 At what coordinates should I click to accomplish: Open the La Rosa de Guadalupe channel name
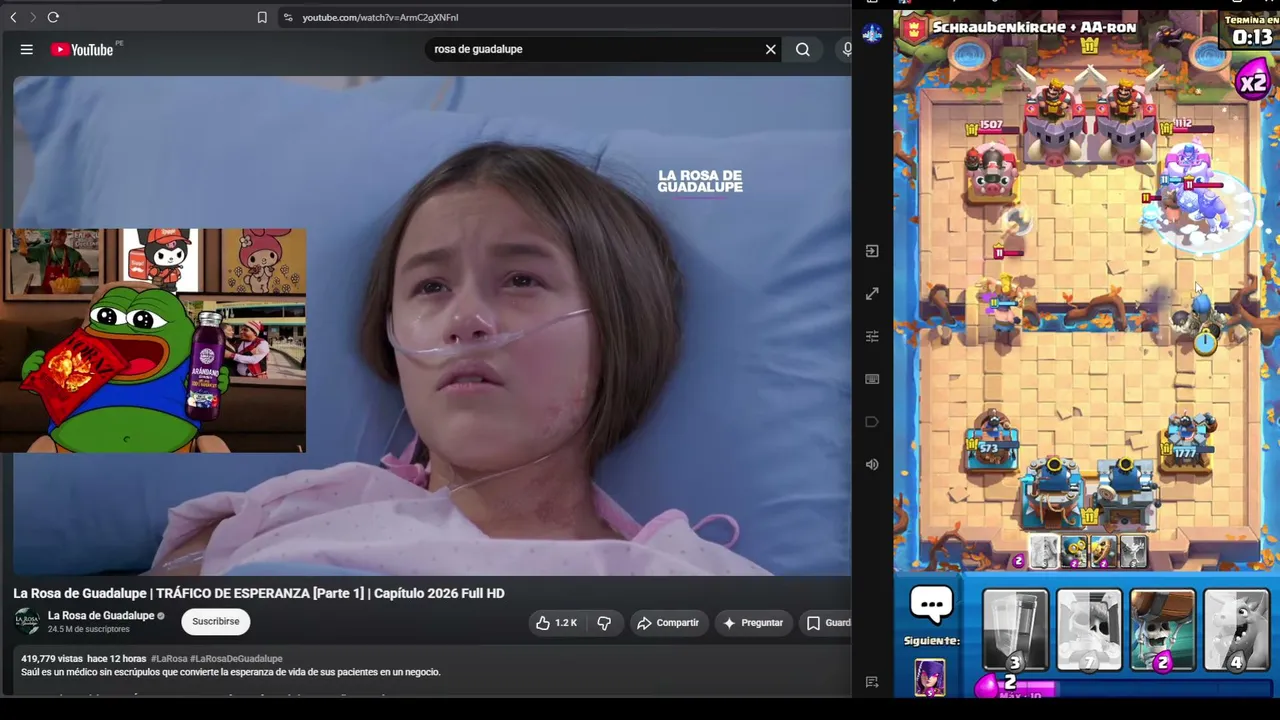[x=101, y=616]
